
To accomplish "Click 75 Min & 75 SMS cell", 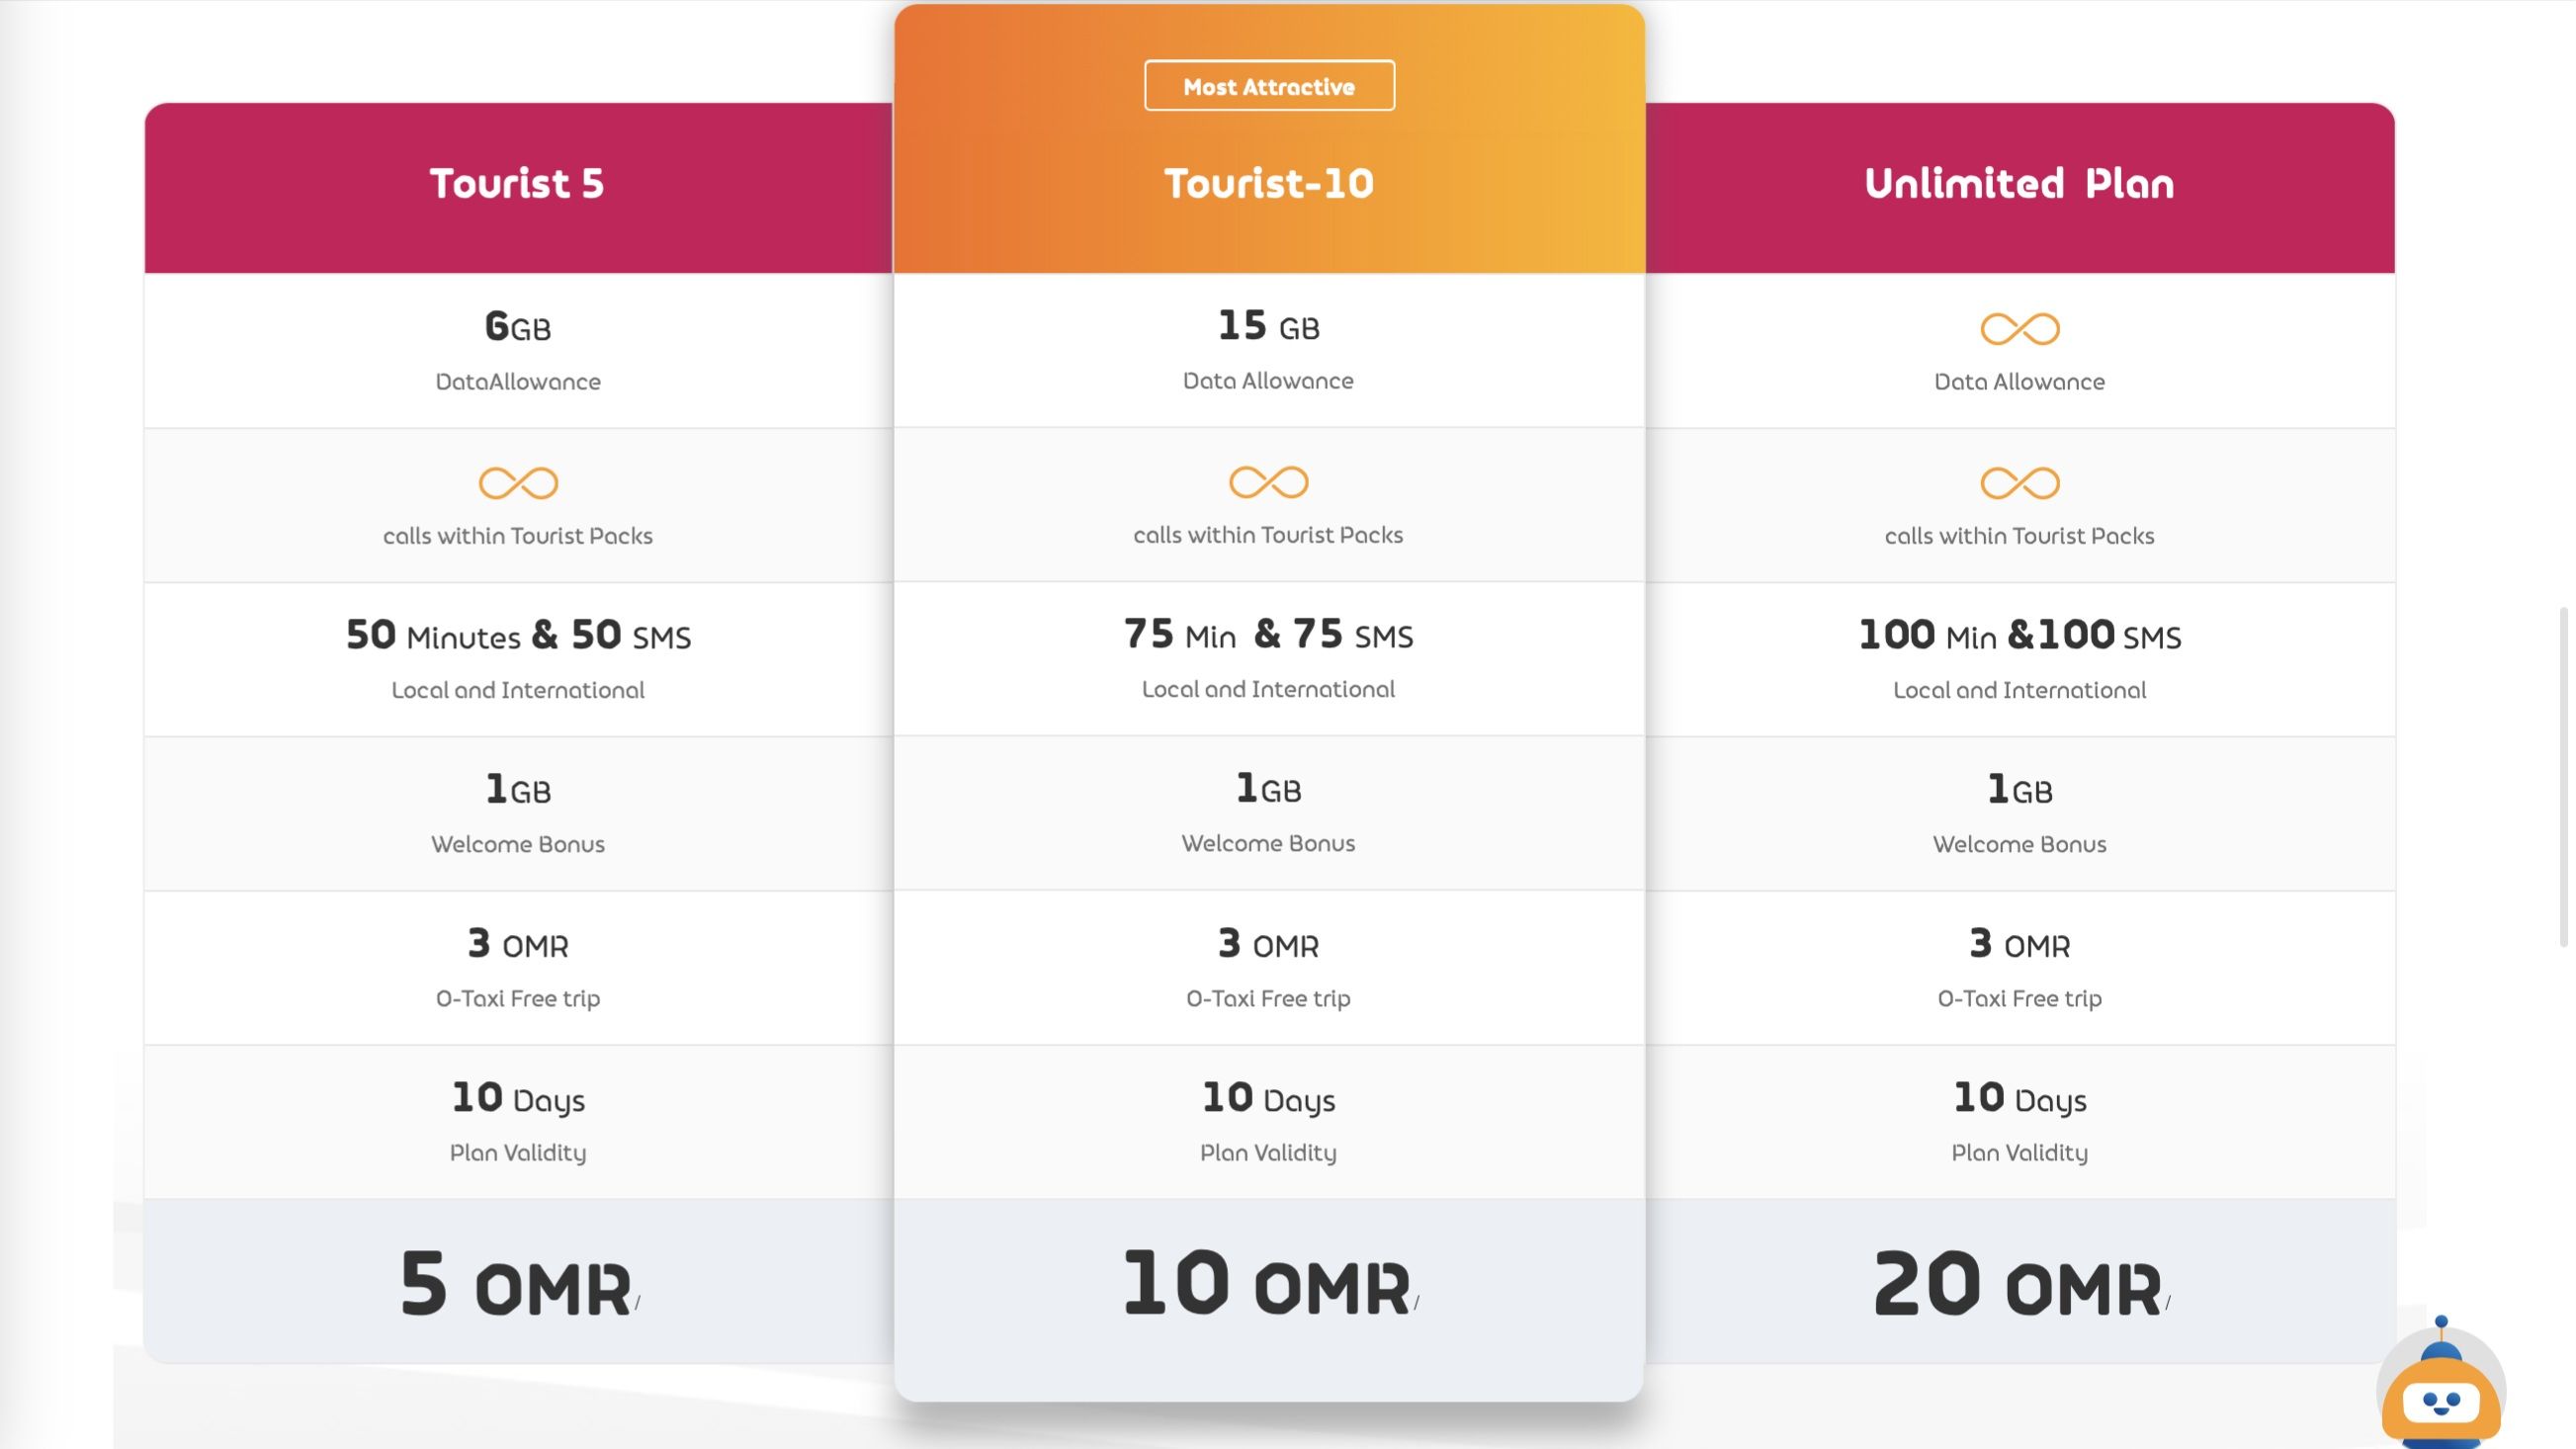I will pyautogui.click(x=1269, y=659).
